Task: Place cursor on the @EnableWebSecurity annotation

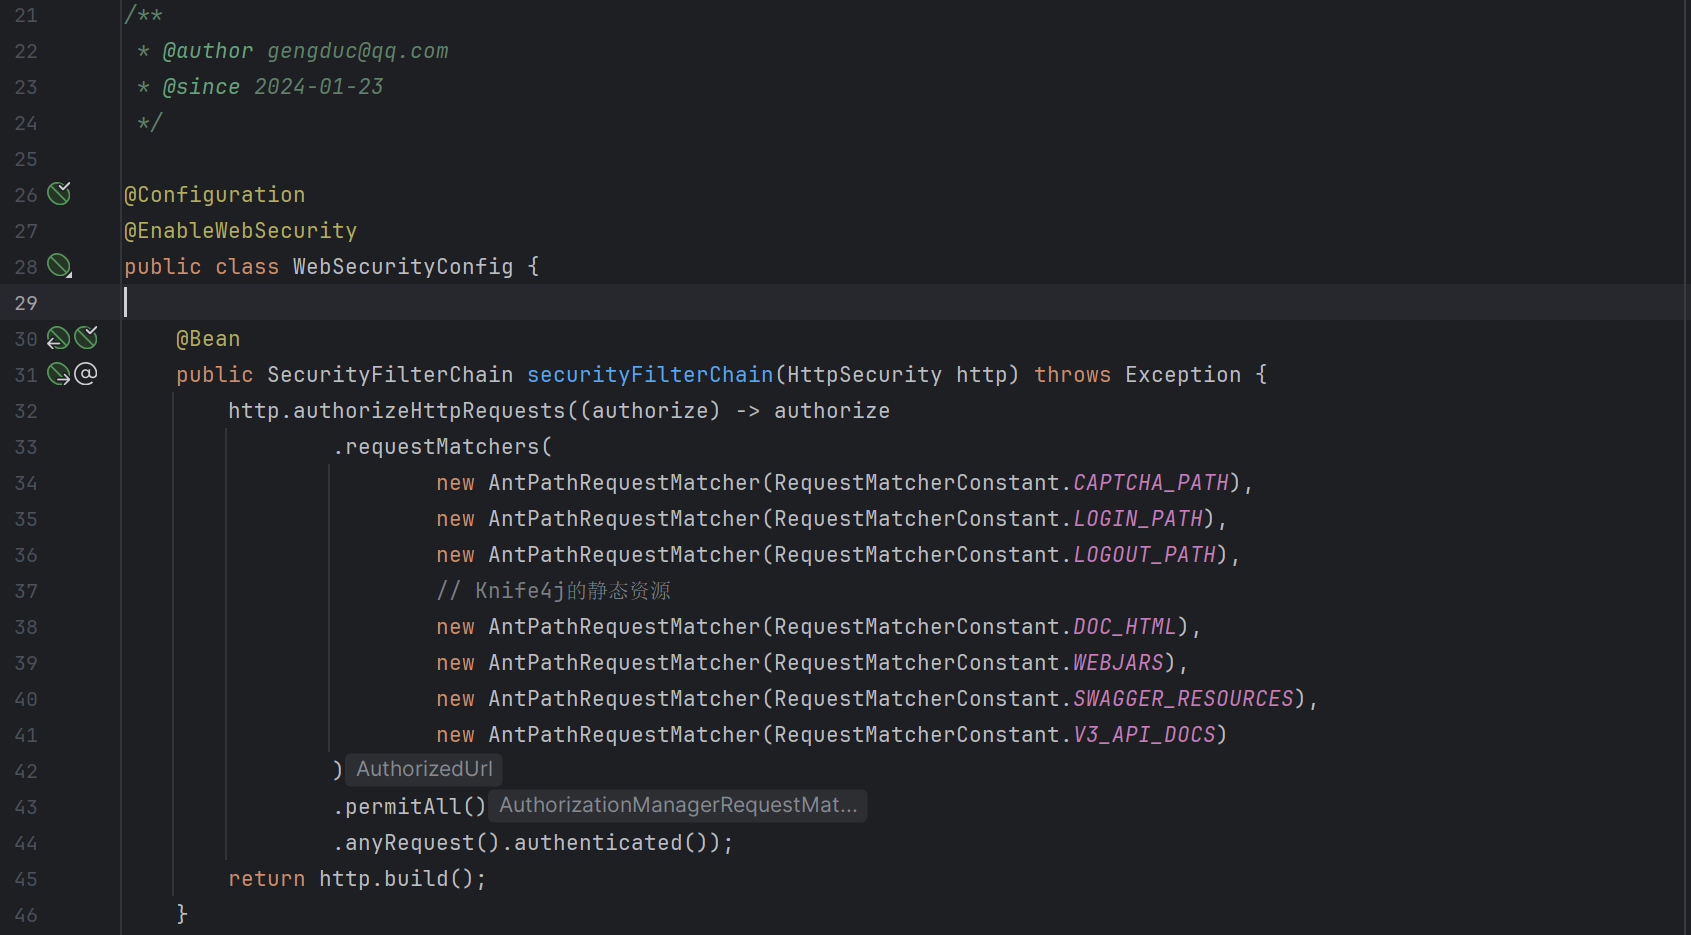Action: click(240, 230)
